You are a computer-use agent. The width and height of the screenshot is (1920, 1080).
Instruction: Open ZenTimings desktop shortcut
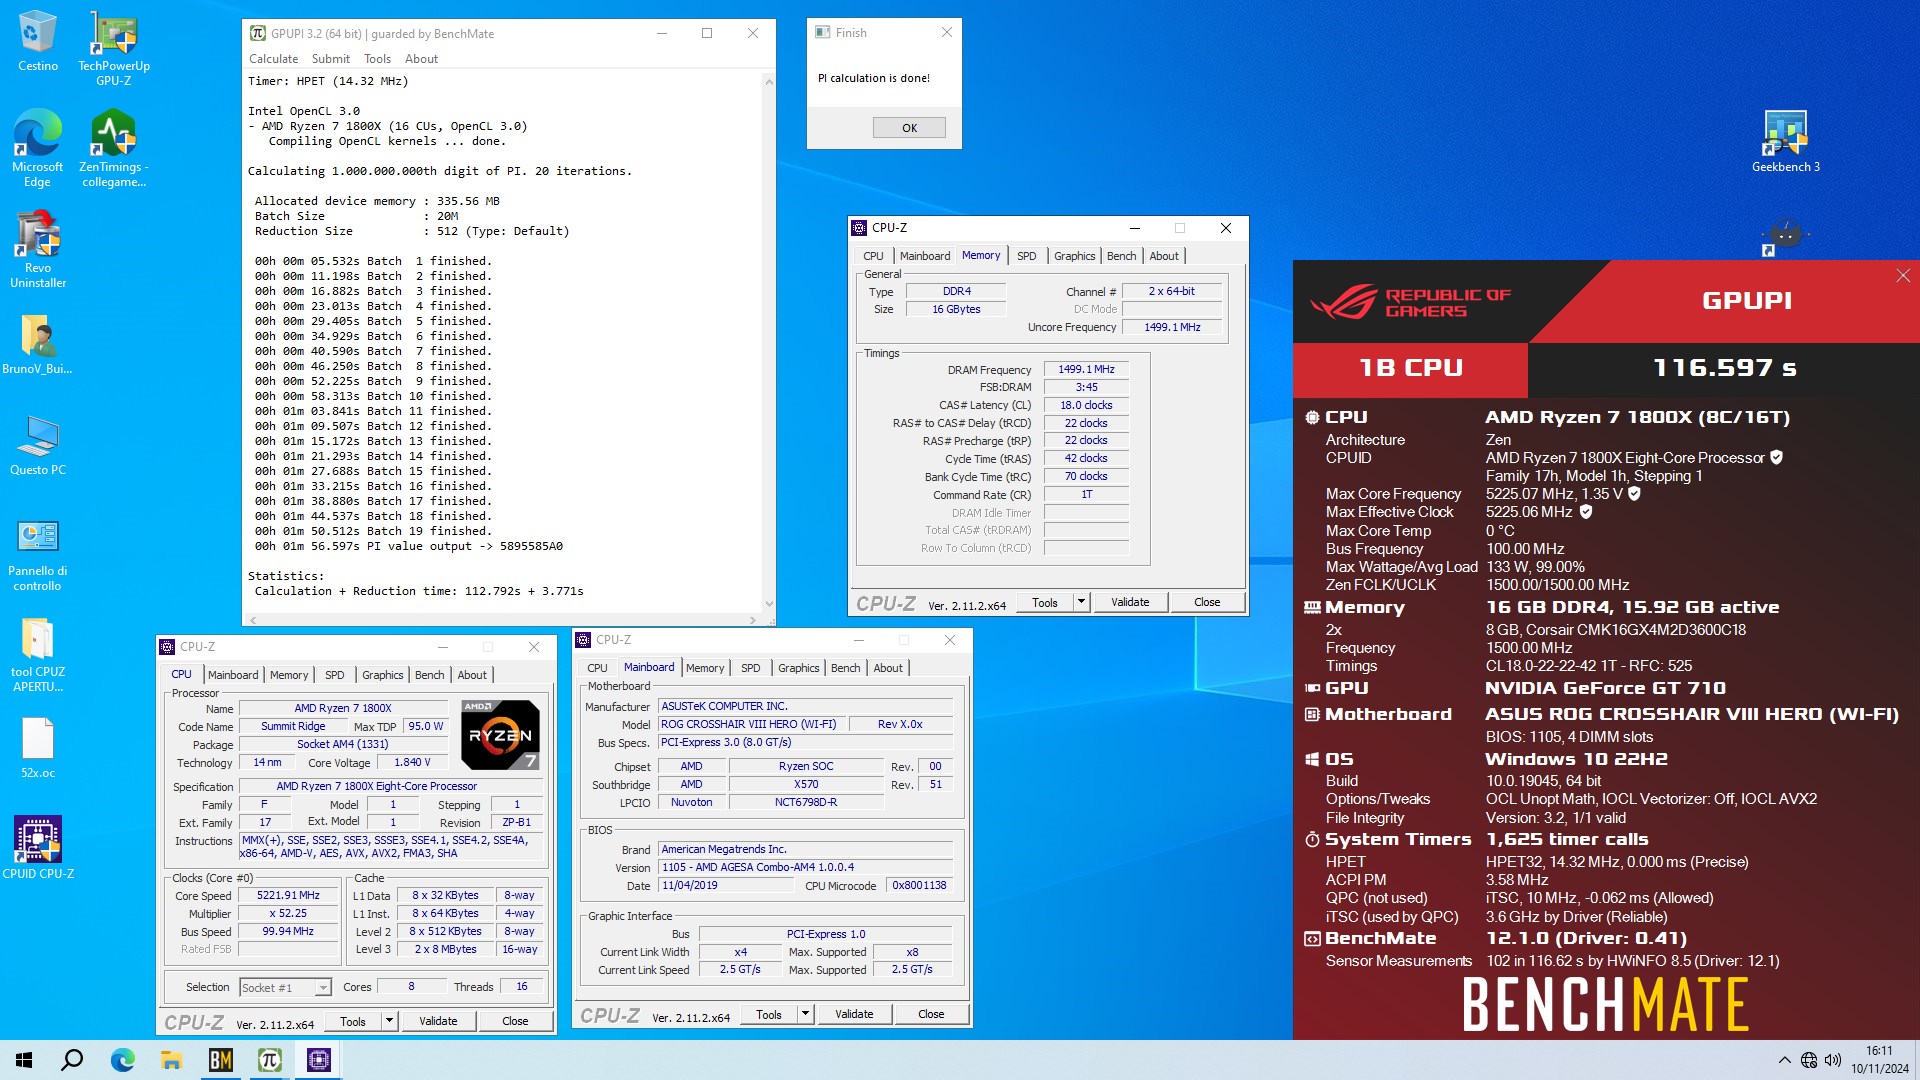[114, 148]
